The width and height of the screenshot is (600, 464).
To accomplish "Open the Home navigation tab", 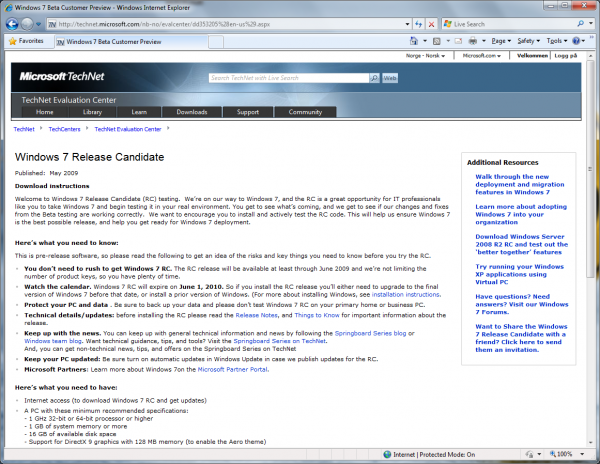I will coord(45,112).
